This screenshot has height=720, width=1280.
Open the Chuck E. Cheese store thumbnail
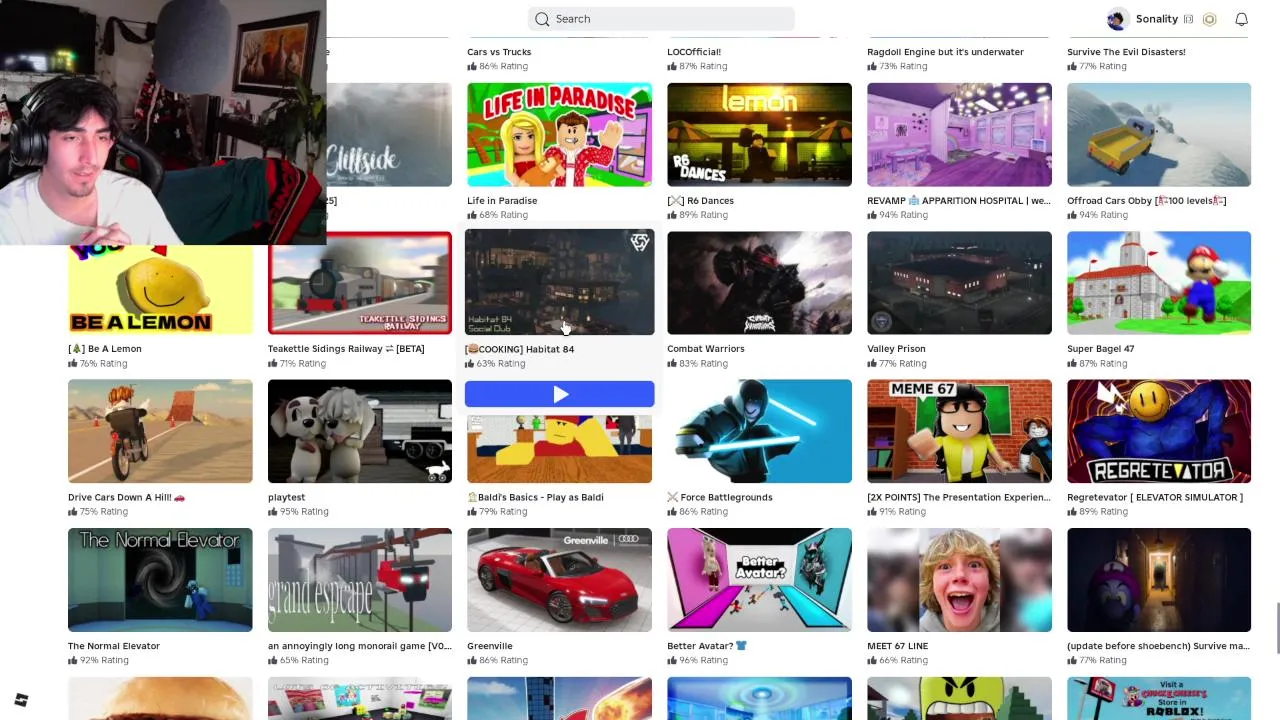pos(1159,698)
